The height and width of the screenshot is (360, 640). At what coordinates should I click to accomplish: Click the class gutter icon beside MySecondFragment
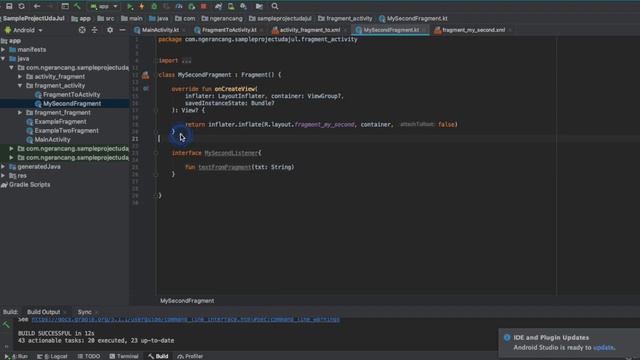(145, 75)
